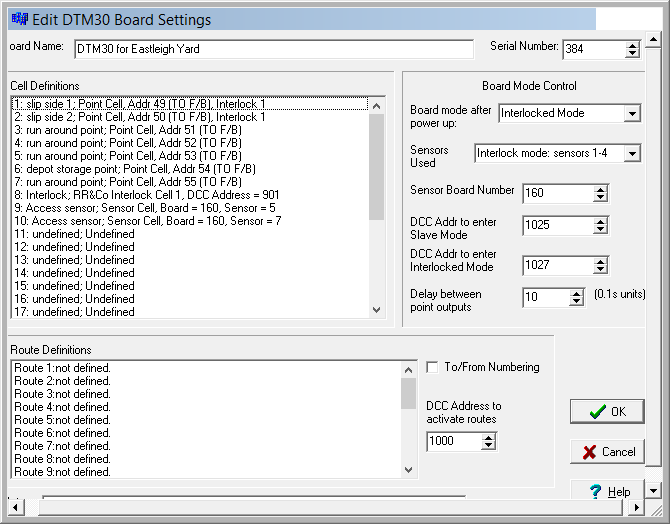Increment the DCC Addr Slave Mode spinner
Screen dimensions: 670x524
[x=597, y=221]
